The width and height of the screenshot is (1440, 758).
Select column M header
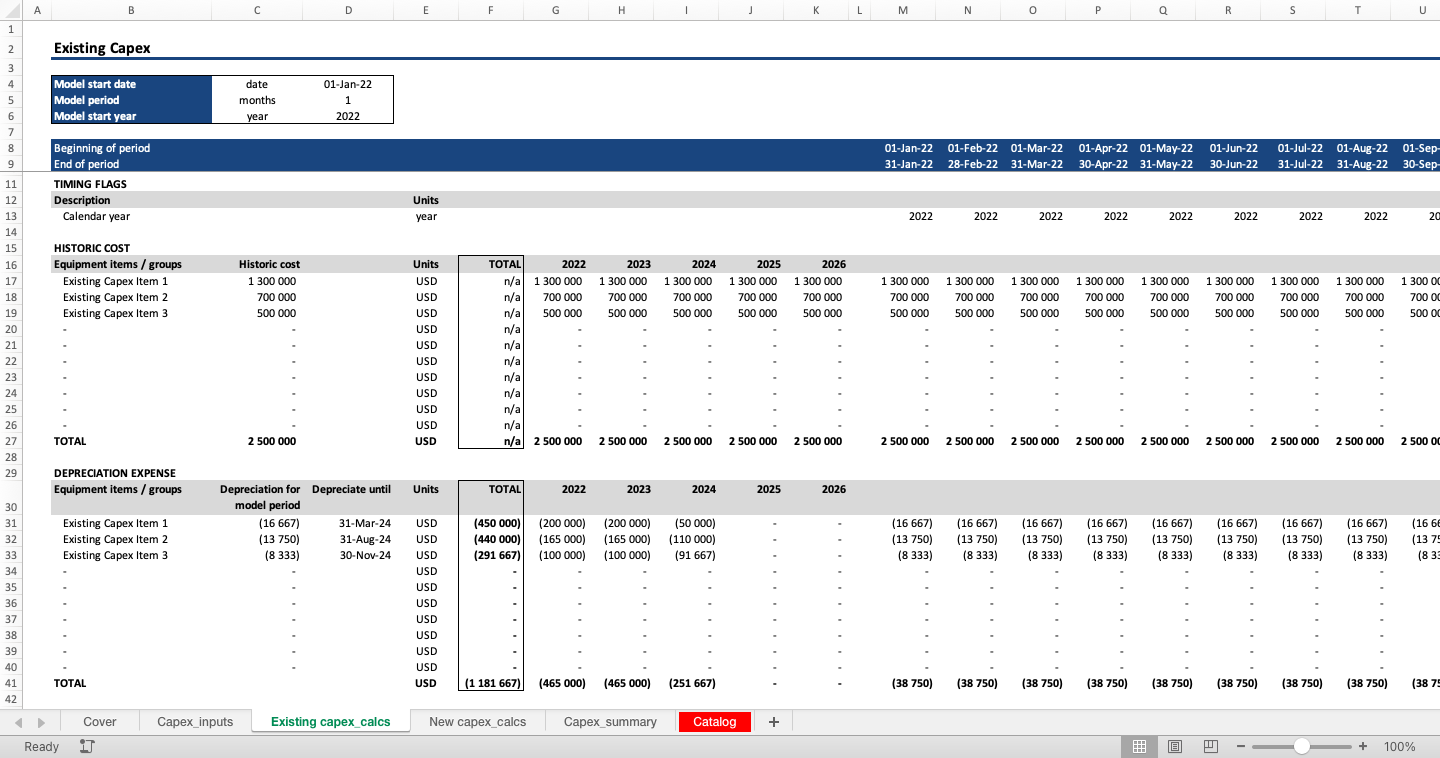pos(903,10)
